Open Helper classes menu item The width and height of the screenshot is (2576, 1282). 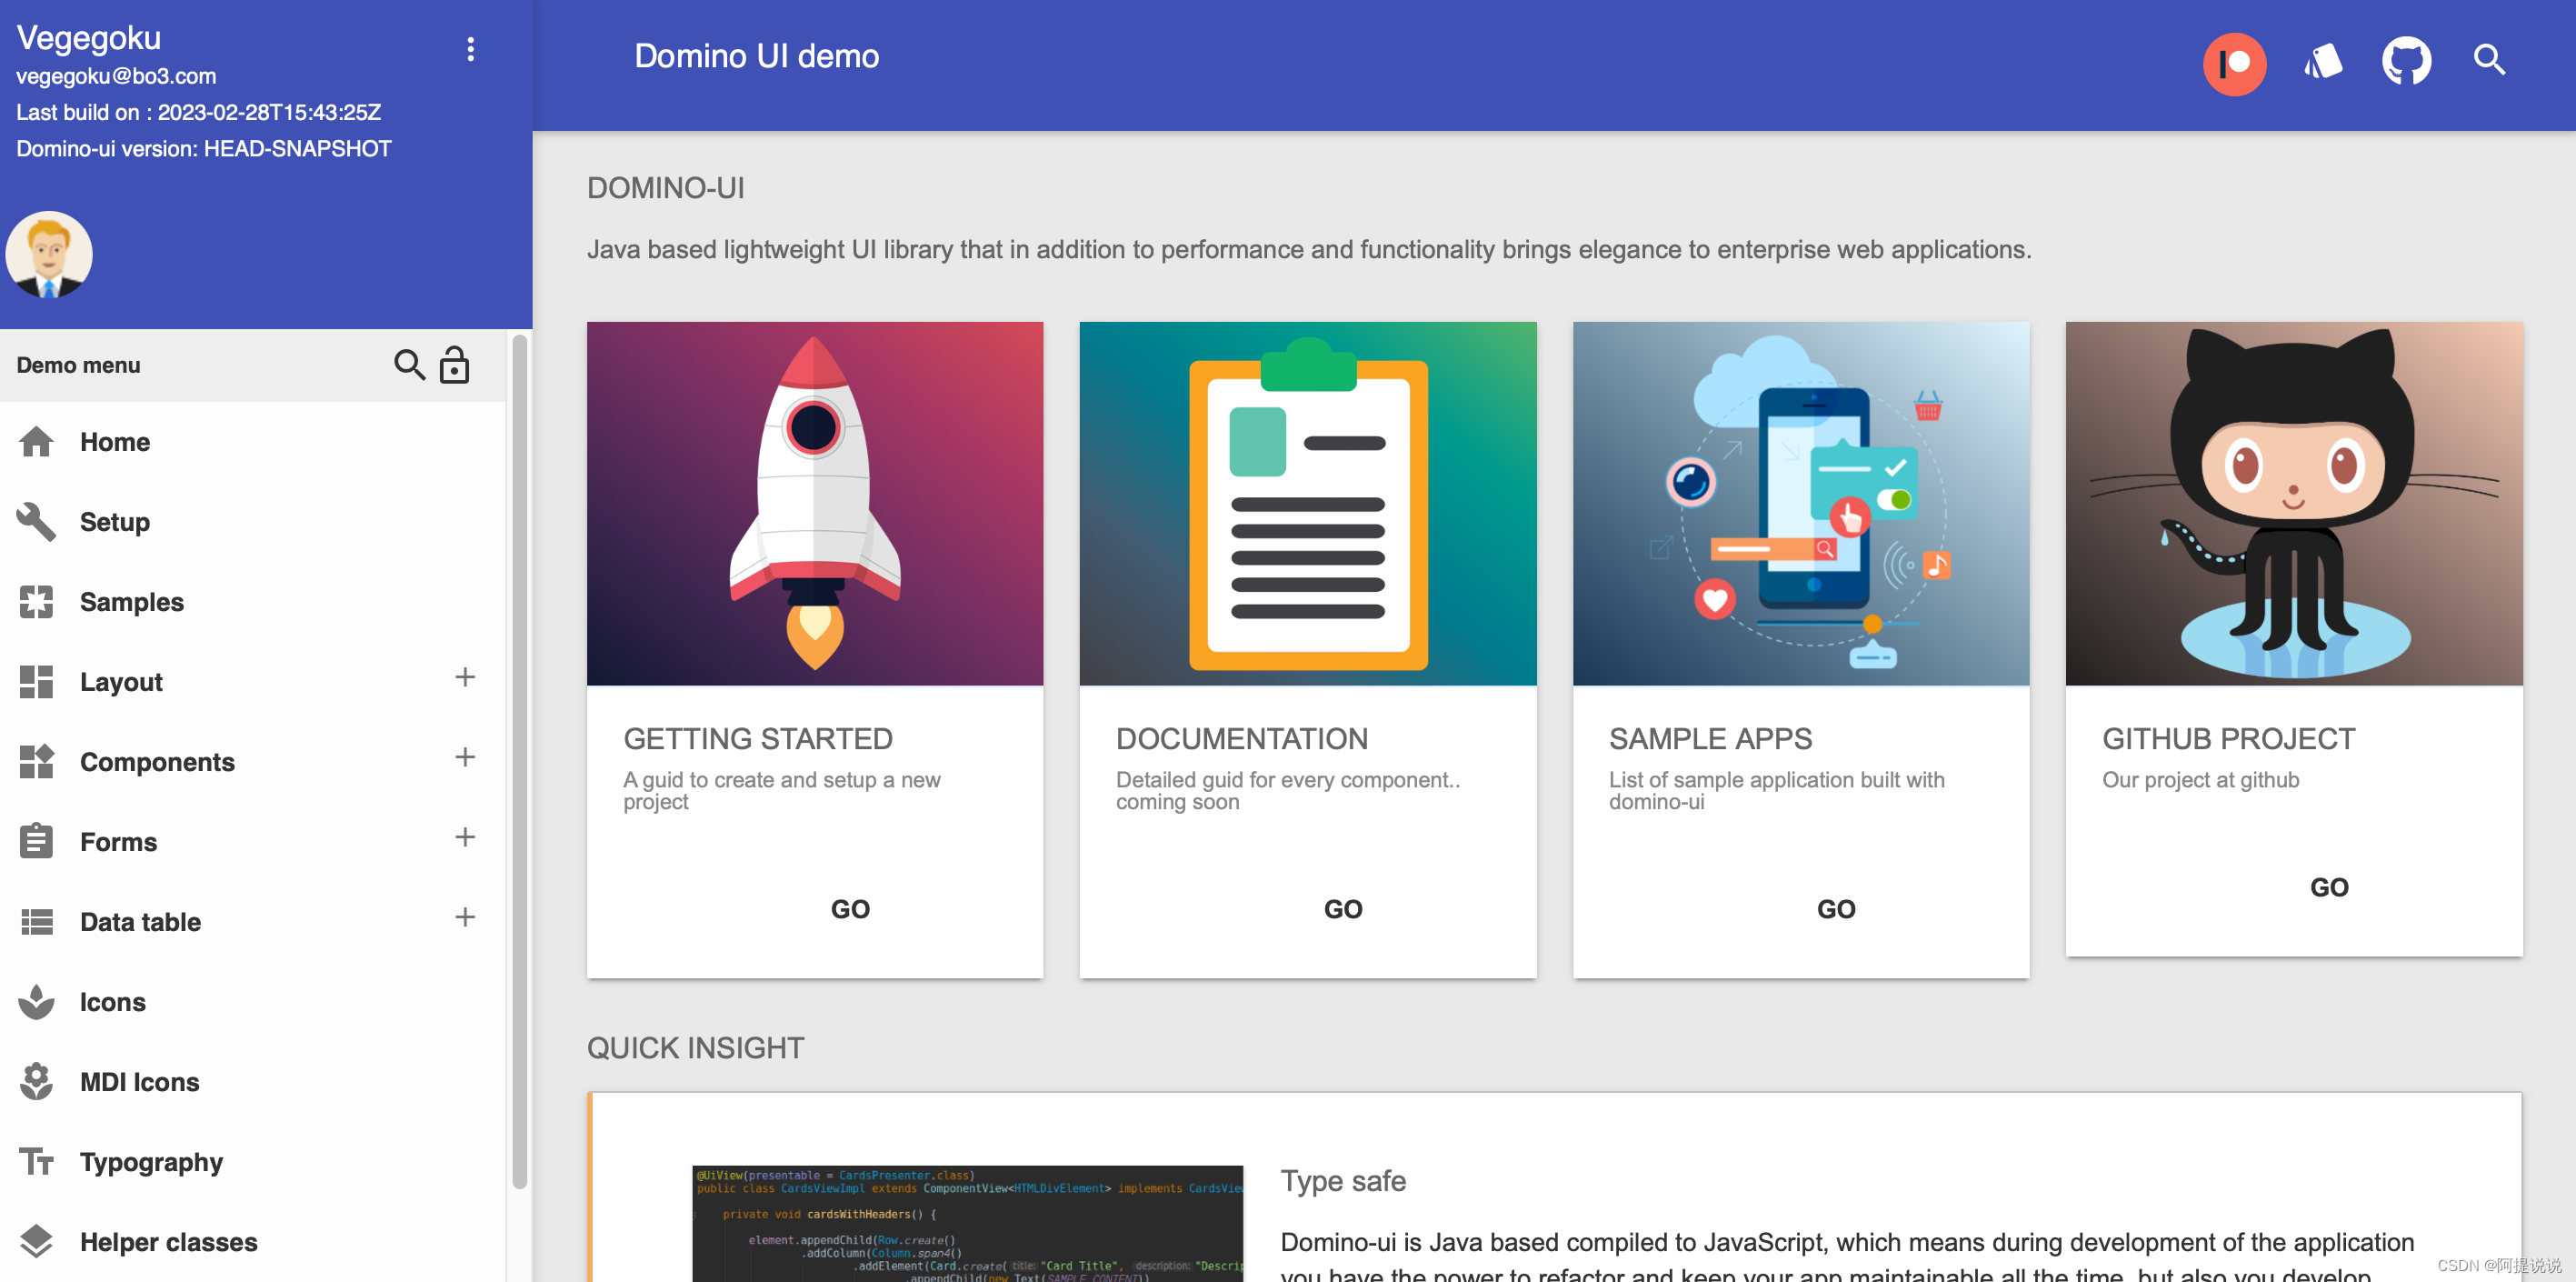(253, 1241)
